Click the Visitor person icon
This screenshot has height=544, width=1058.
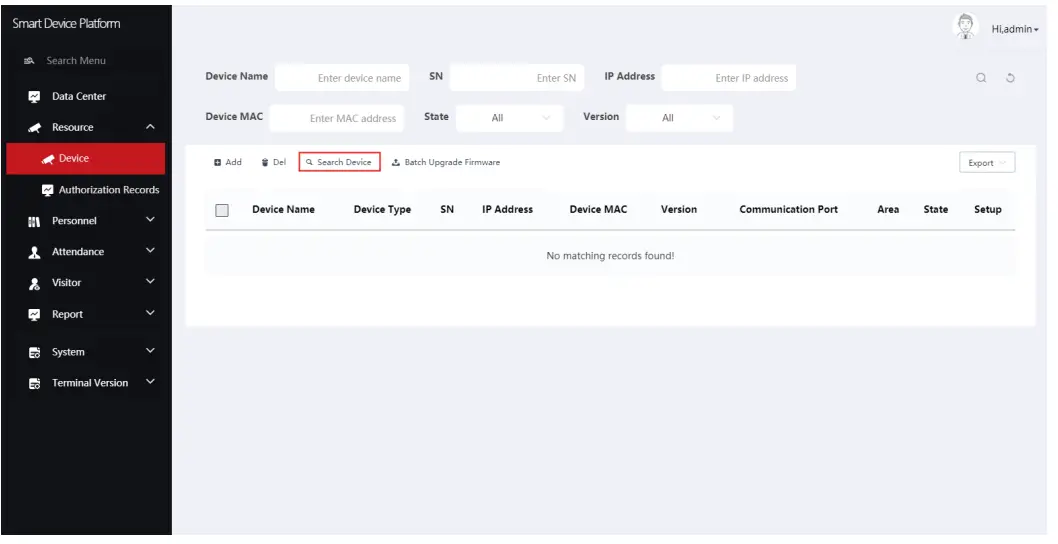click(34, 283)
